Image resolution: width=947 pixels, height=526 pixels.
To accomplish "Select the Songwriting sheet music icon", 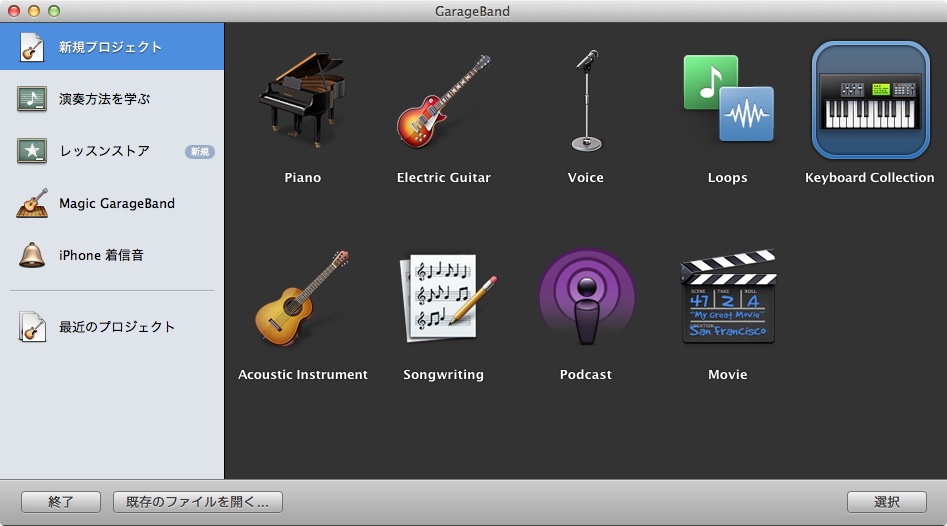I will point(448,298).
